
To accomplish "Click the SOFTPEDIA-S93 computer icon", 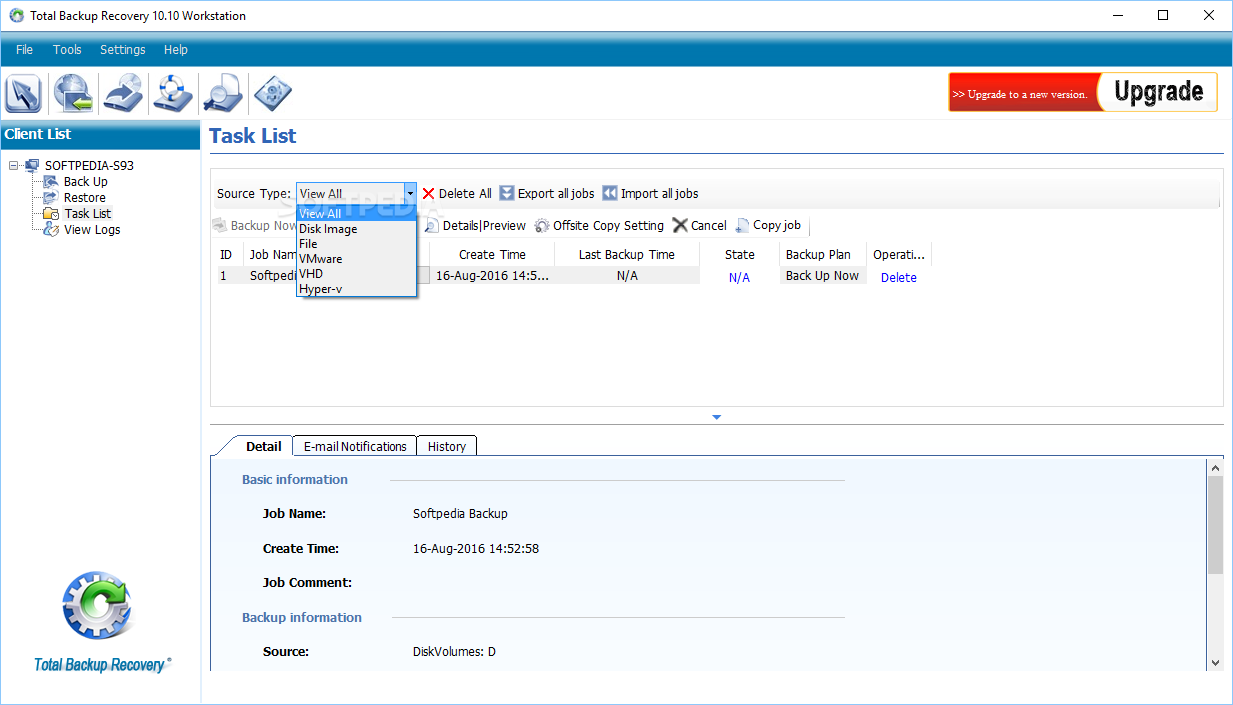I will pyautogui.click(x=32, y=166).
